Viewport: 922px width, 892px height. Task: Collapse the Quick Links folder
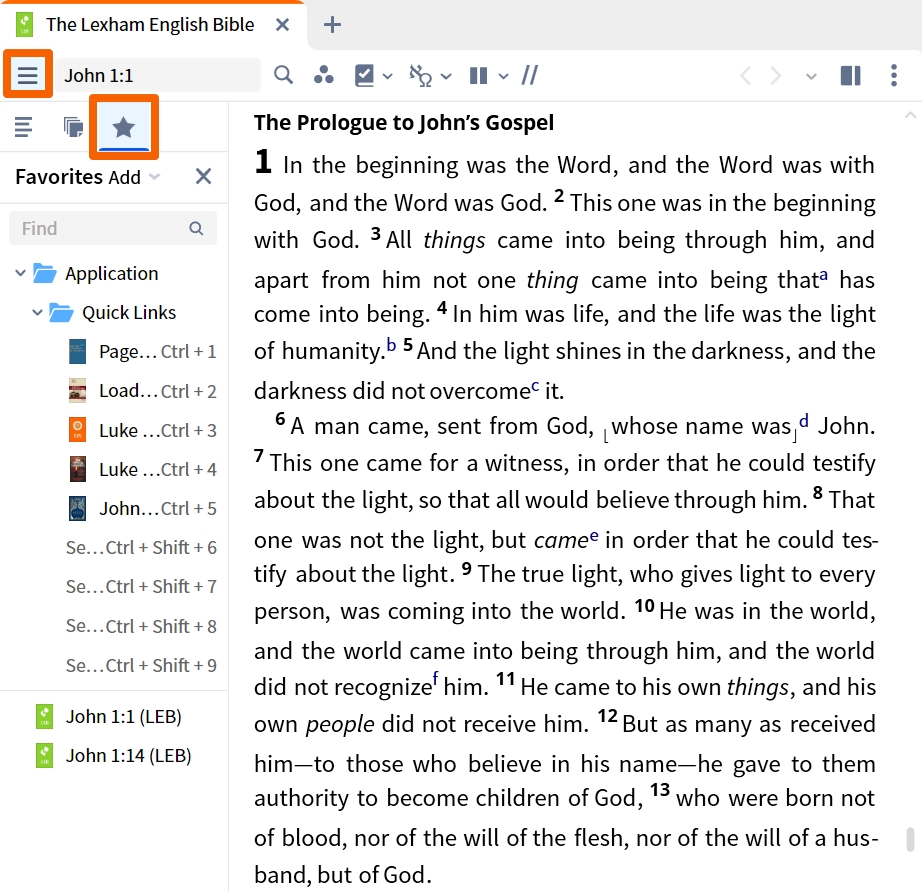[37, 312]
